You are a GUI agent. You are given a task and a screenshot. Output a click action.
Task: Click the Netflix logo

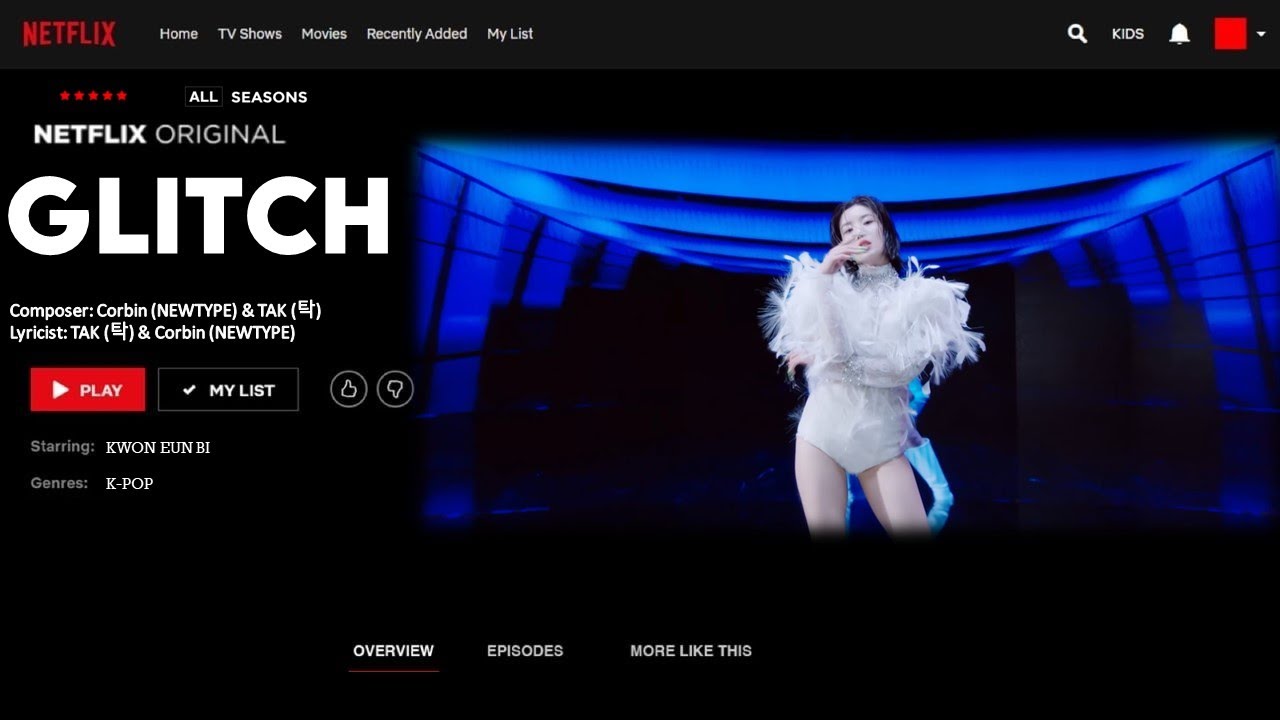point(69,34)
